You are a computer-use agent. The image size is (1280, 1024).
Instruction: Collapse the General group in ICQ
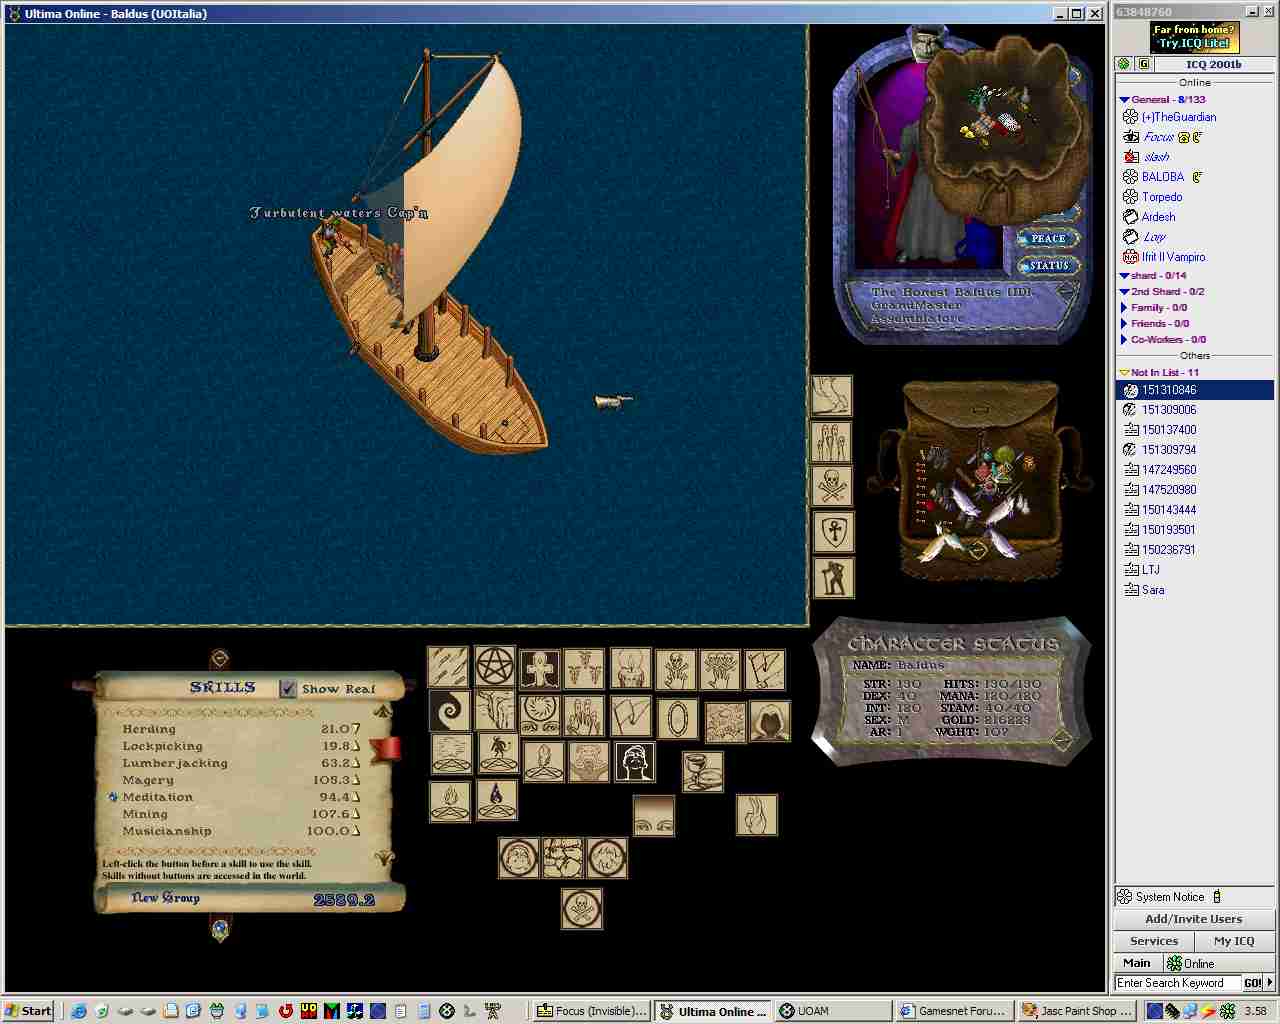coord(1124,99)
